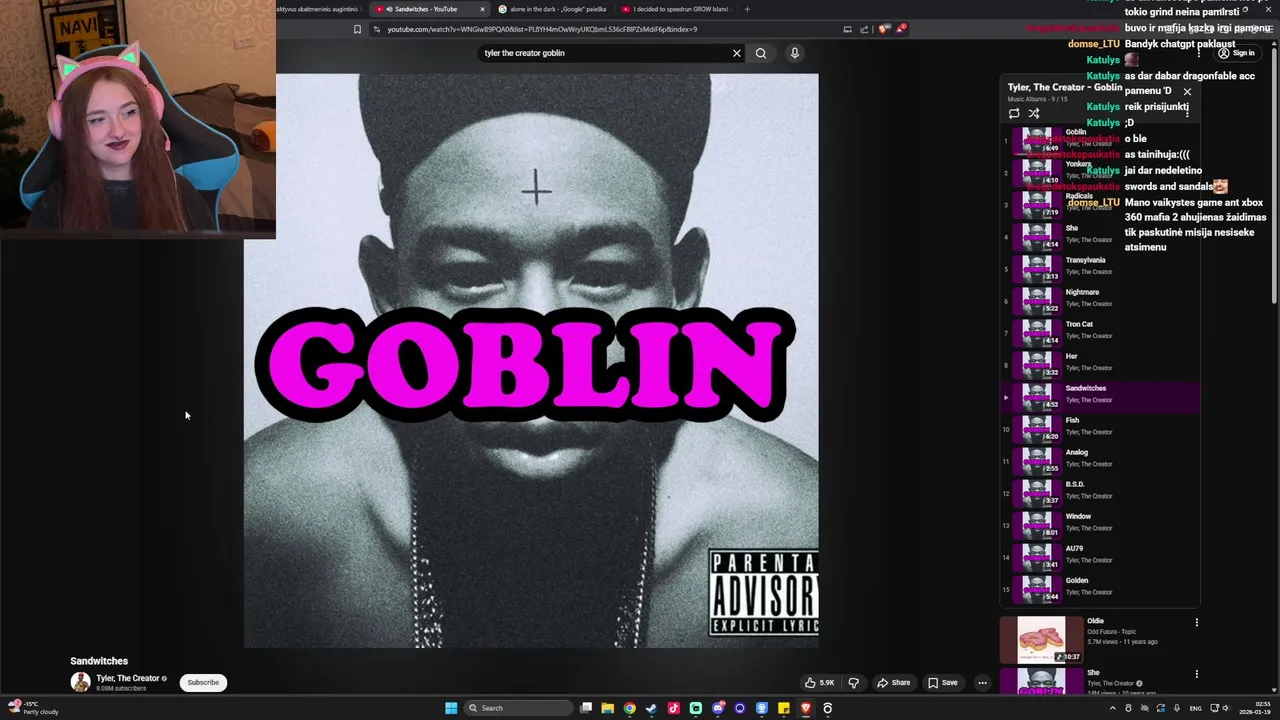Play Golden from the playlist
This screenshot has width=1280, height=720.
(x=1100, y=588)
